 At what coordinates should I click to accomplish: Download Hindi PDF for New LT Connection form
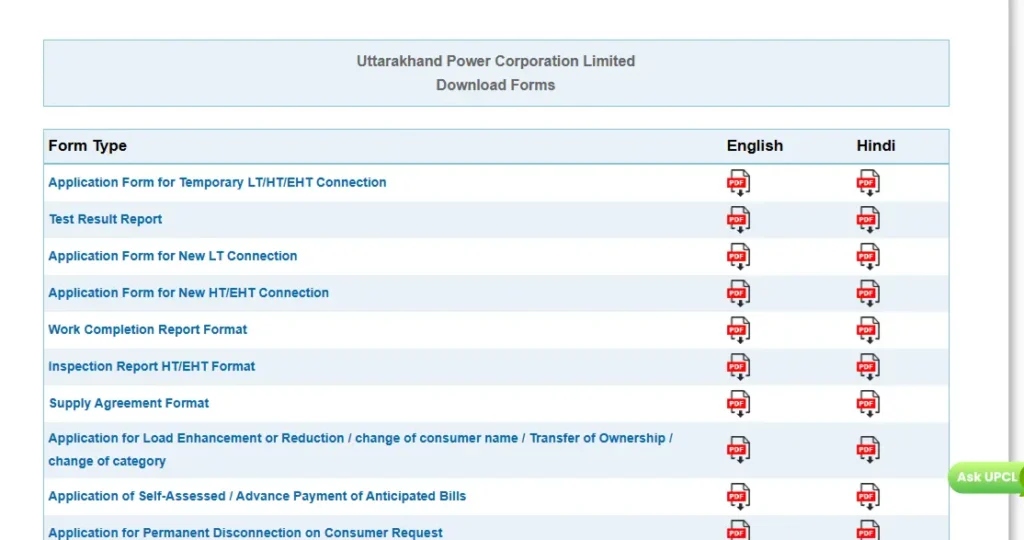[x=868, y=256]
